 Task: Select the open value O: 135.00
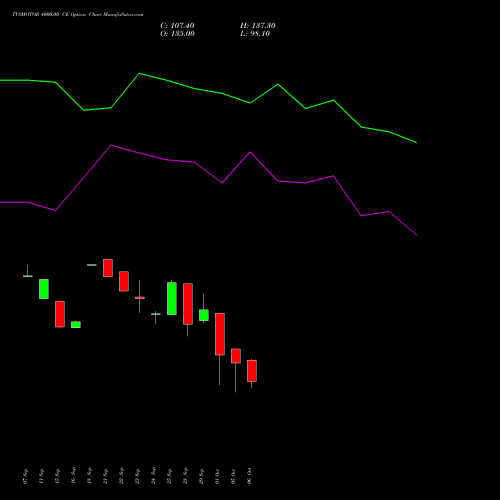[x=177, y=34]
